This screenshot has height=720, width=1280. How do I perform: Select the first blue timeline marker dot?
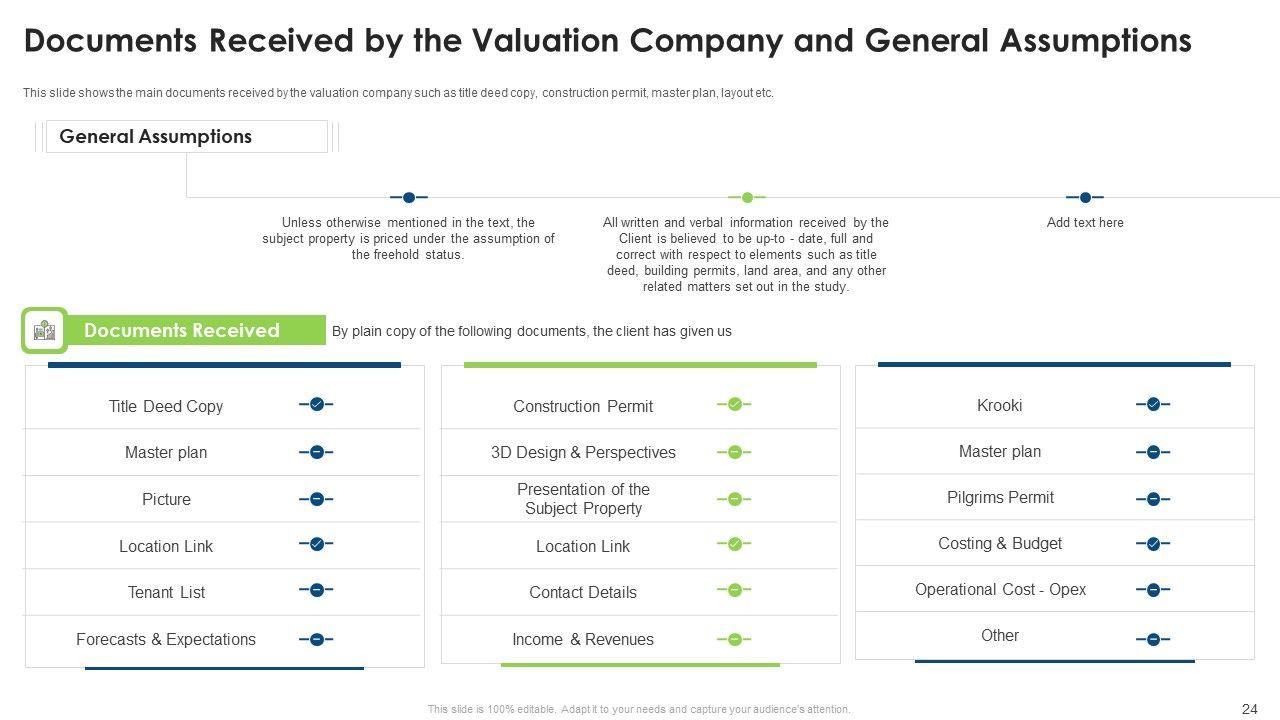pos(408,197)
